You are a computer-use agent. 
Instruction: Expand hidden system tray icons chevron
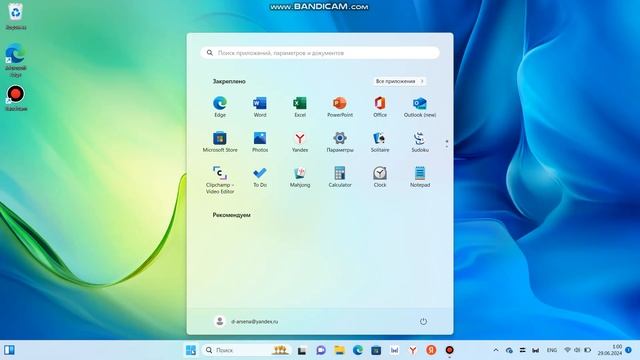496,350
